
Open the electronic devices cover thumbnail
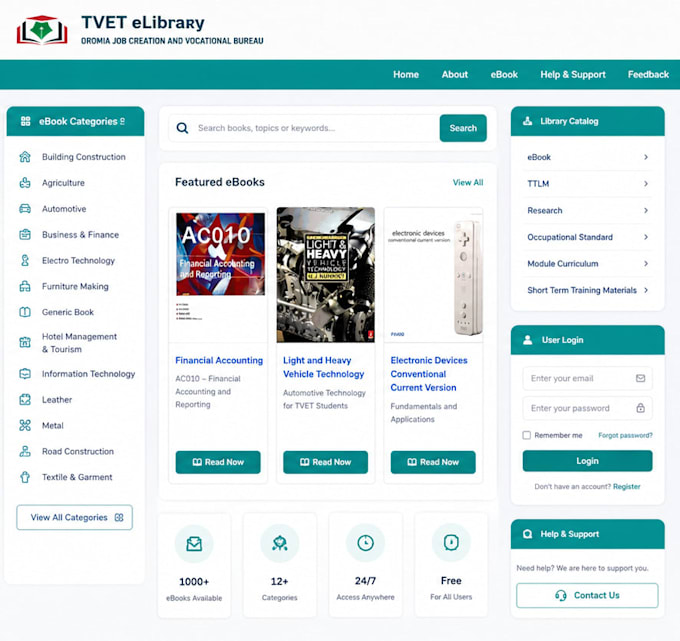point(433,275)
